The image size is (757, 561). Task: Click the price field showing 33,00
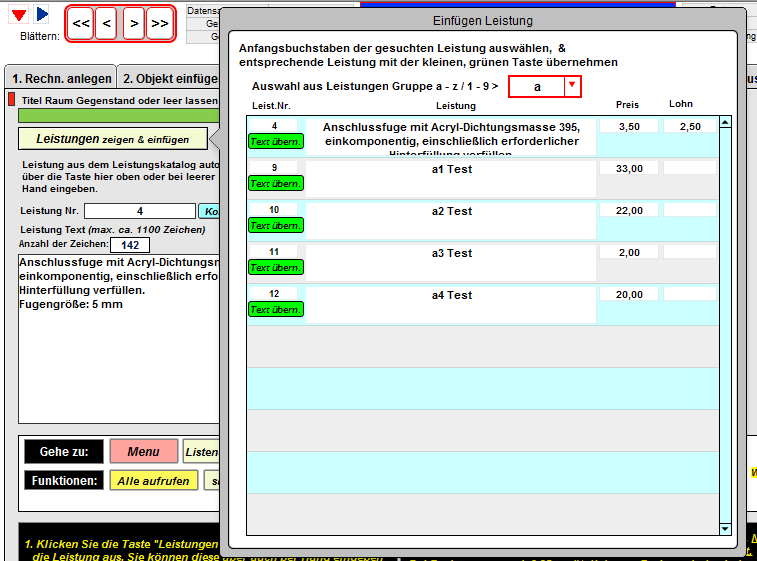[629, 169]
